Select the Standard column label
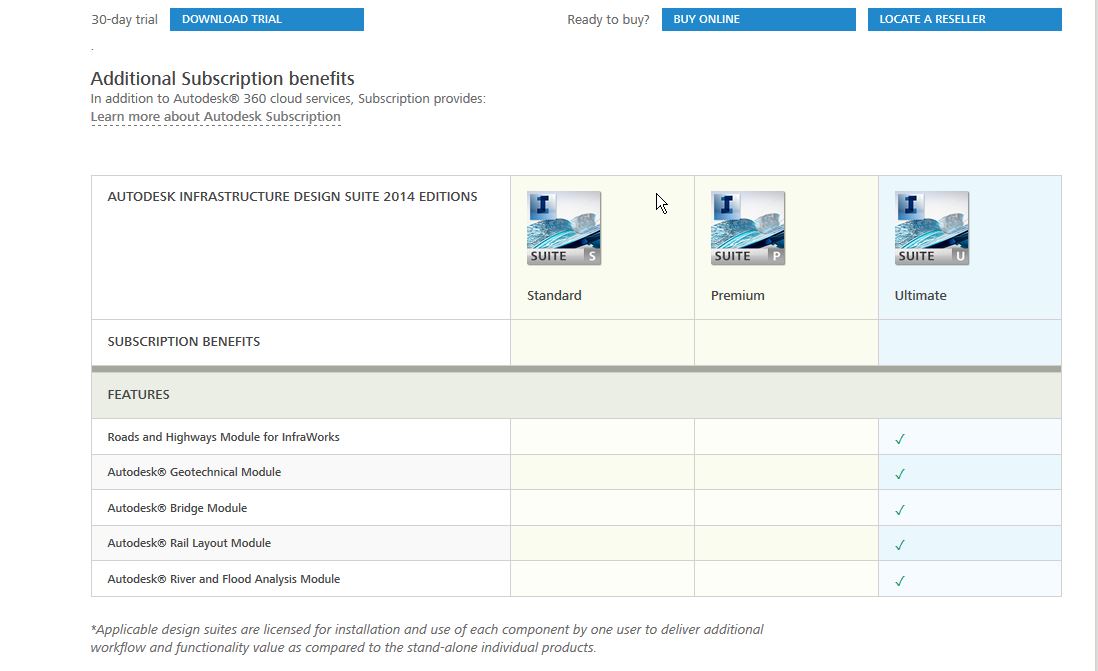Screen dimensions: 1098x671 click(554, 295)
